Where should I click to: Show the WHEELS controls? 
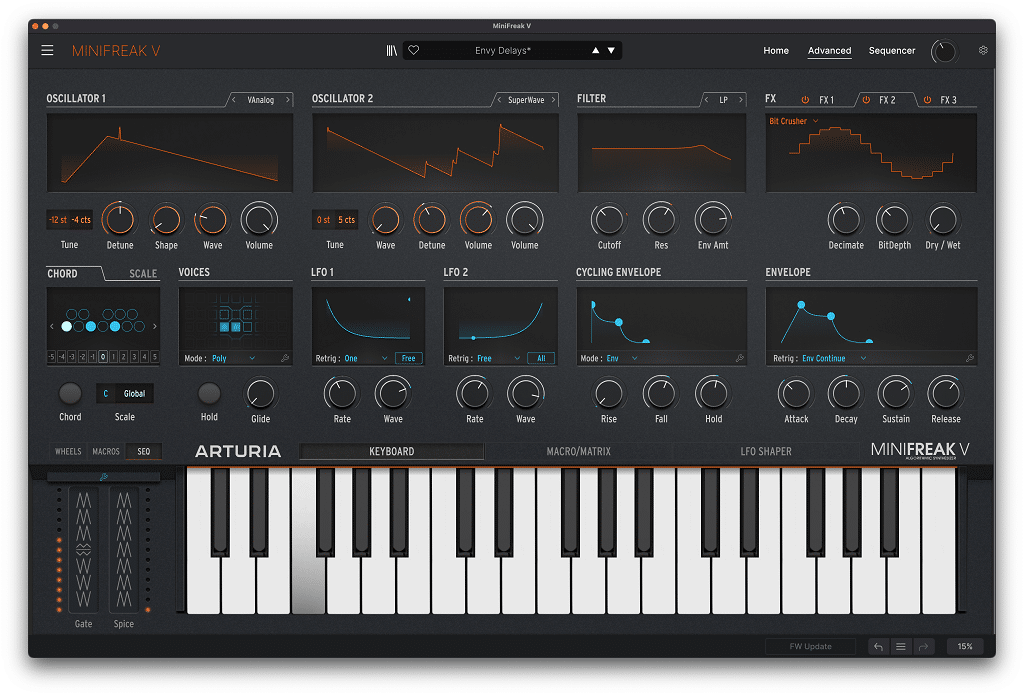click(68, 451)
